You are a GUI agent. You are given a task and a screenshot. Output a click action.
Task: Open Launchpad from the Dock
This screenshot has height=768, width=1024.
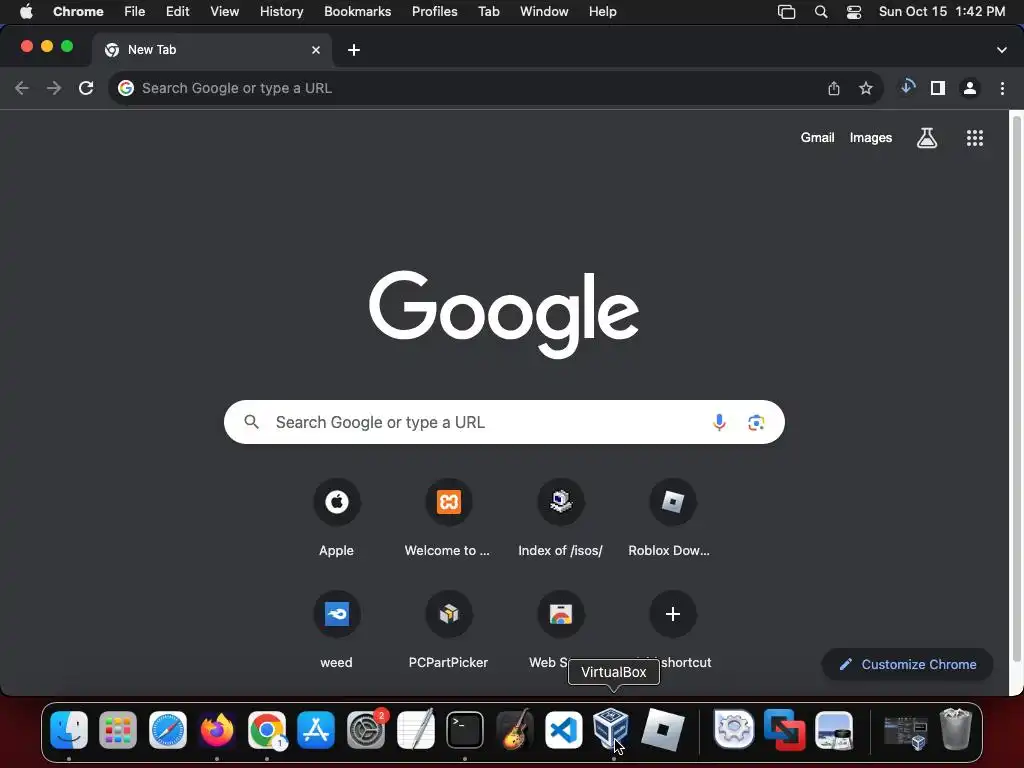click(x=118, y=729)
